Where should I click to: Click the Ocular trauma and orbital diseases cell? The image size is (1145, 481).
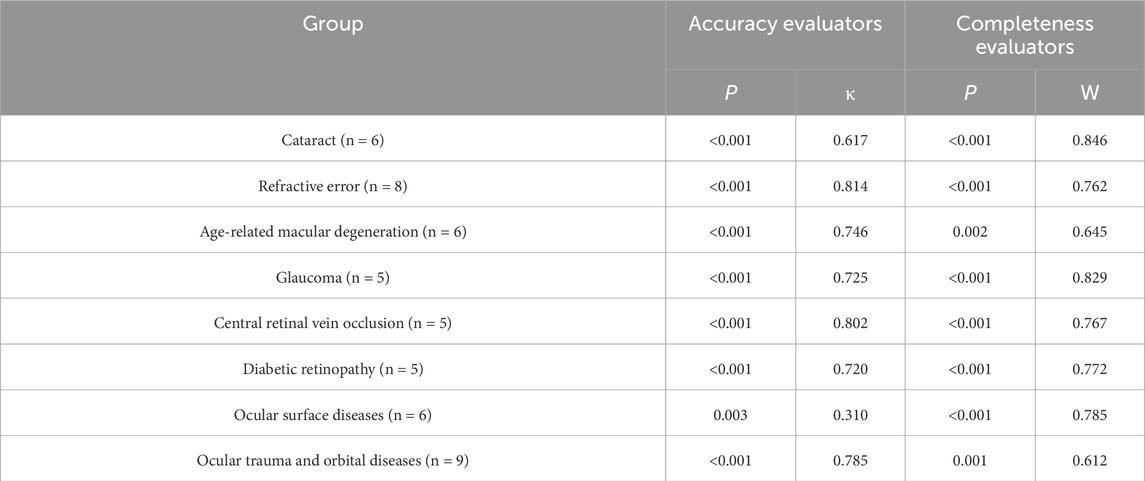(333, 460)
